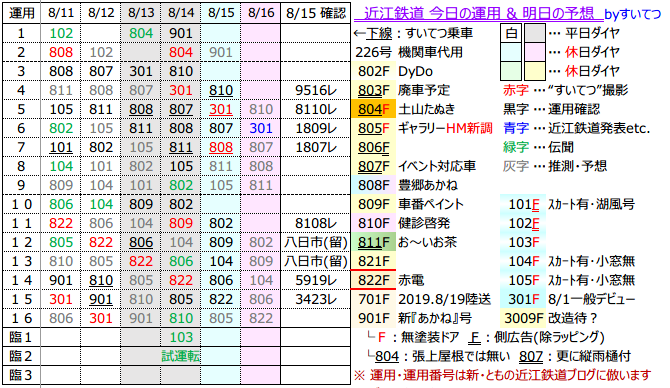The width and height of the screenshot is (670, 388).
Task: Select the underlined 806 under 8/13
Action: pos(141,242)
